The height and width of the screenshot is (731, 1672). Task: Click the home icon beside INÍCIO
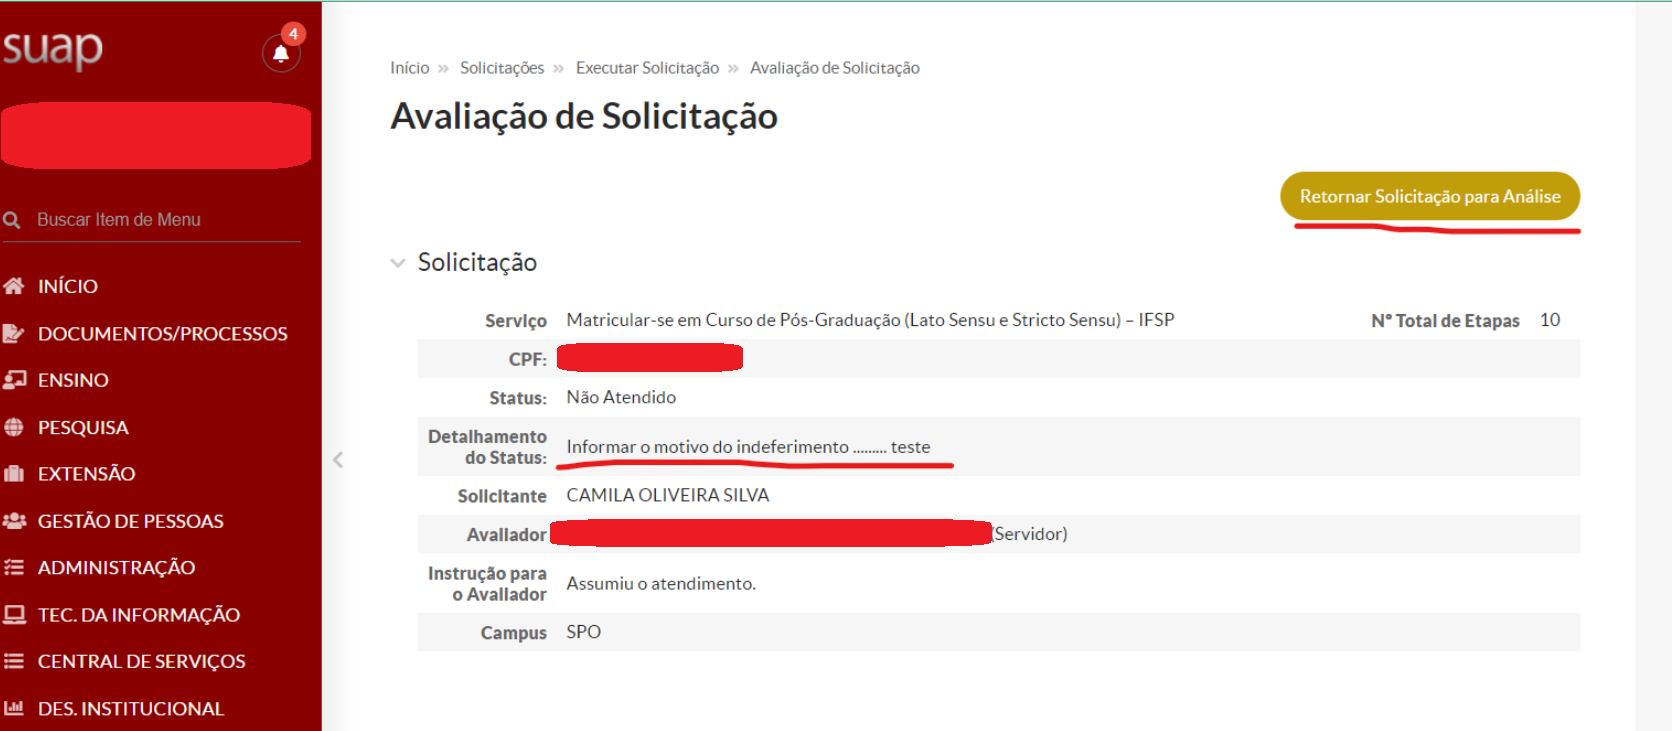14,286
